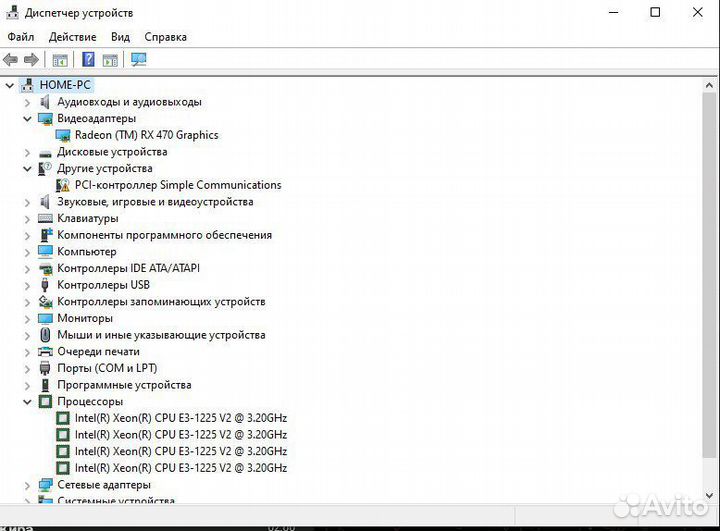The width and height of the screenshot is (720, 531).
Task: Expand the Дисковые устройства node
Action: click(x=28, y=152)
